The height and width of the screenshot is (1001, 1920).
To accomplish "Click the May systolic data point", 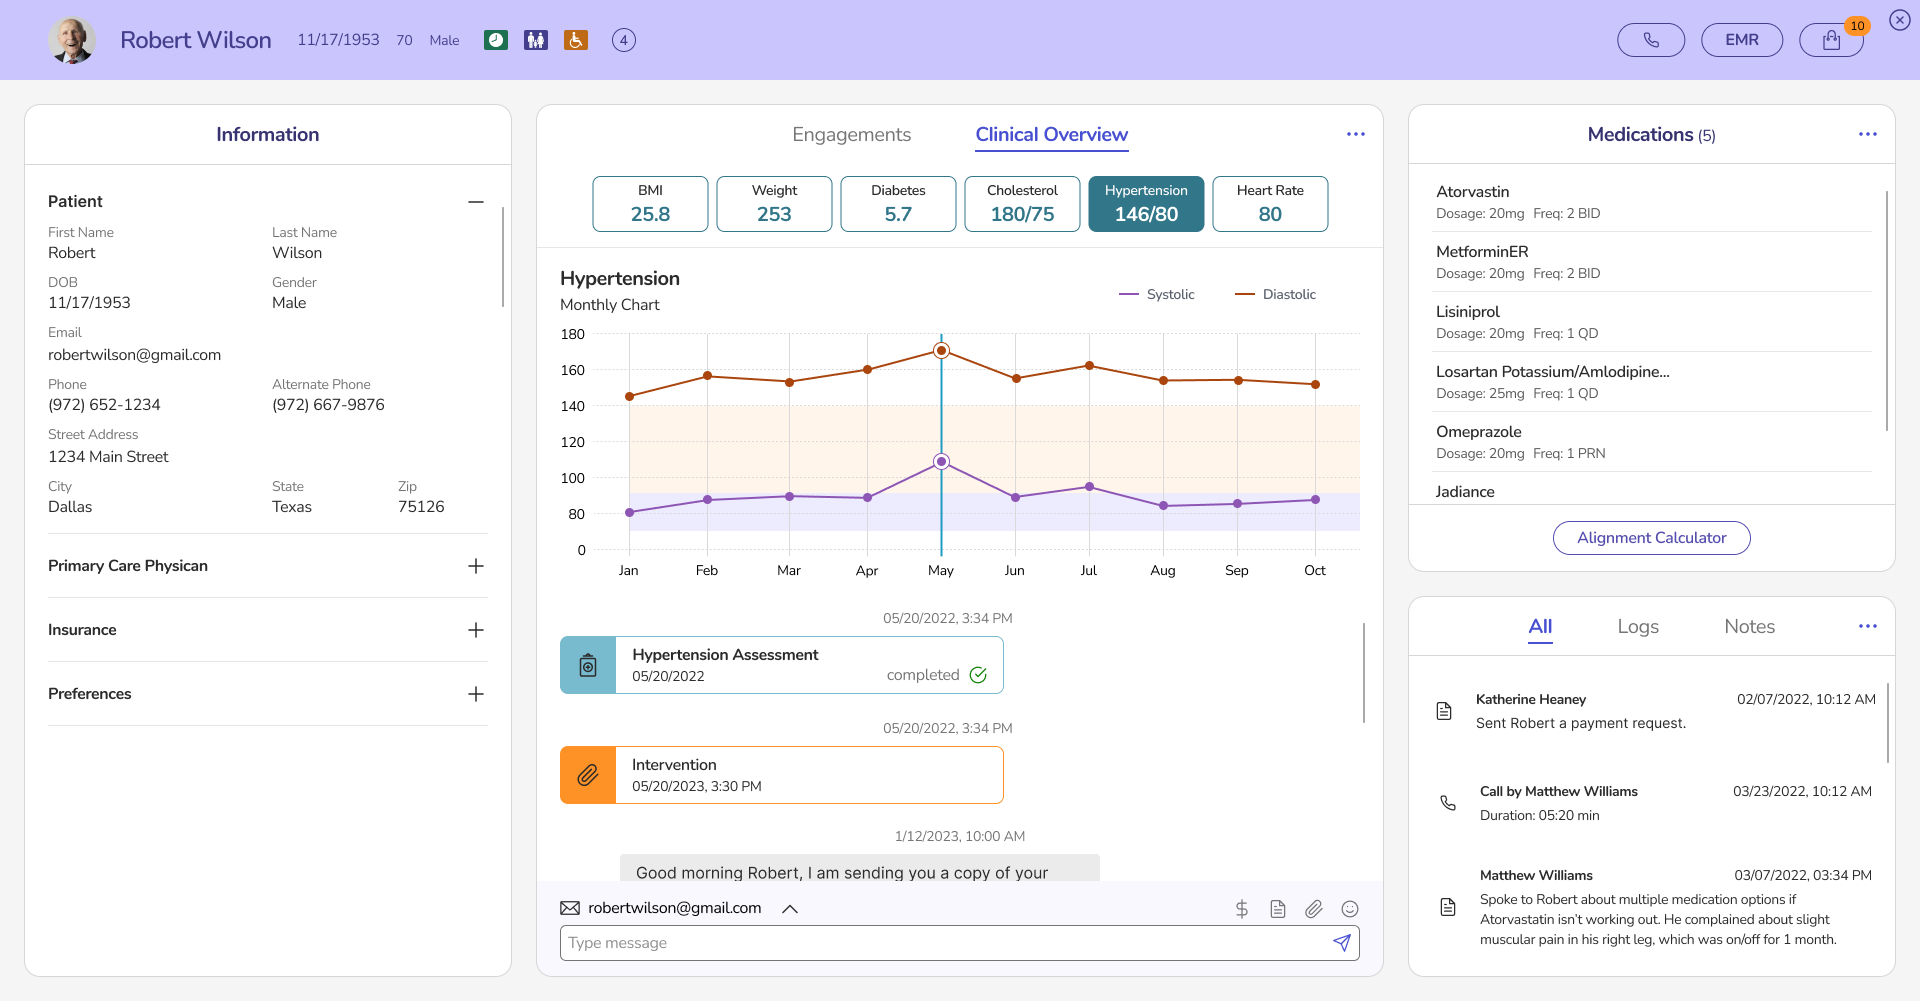I will click(941, 462).
